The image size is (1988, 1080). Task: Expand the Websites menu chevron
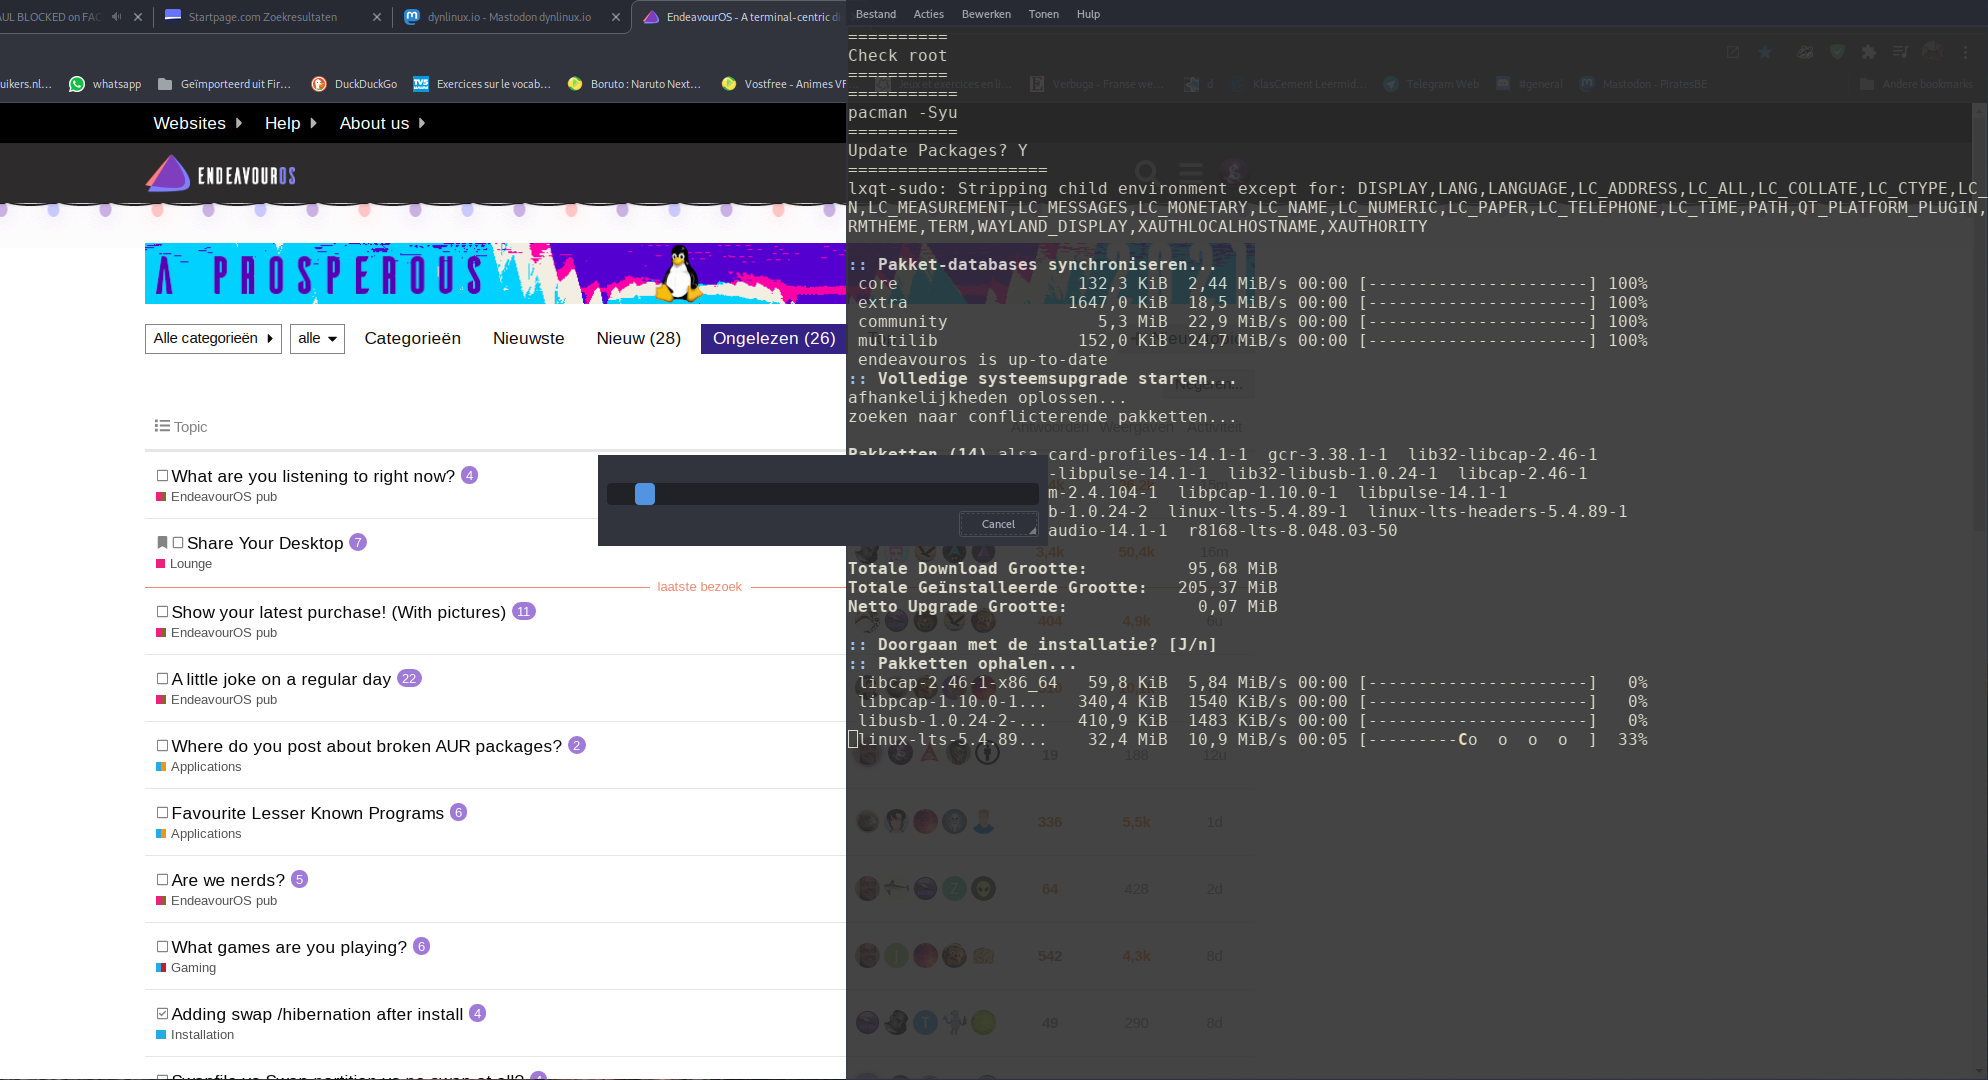click(238, 123)
